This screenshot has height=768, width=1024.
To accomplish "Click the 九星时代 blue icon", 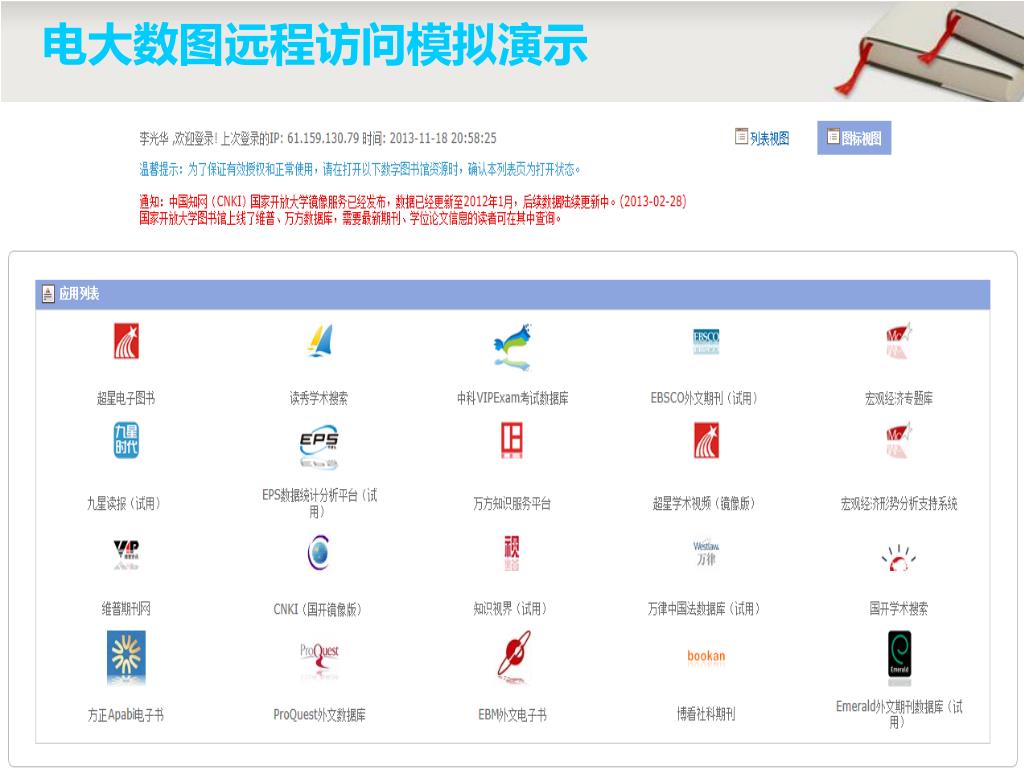I will click(x=126, y=440).
